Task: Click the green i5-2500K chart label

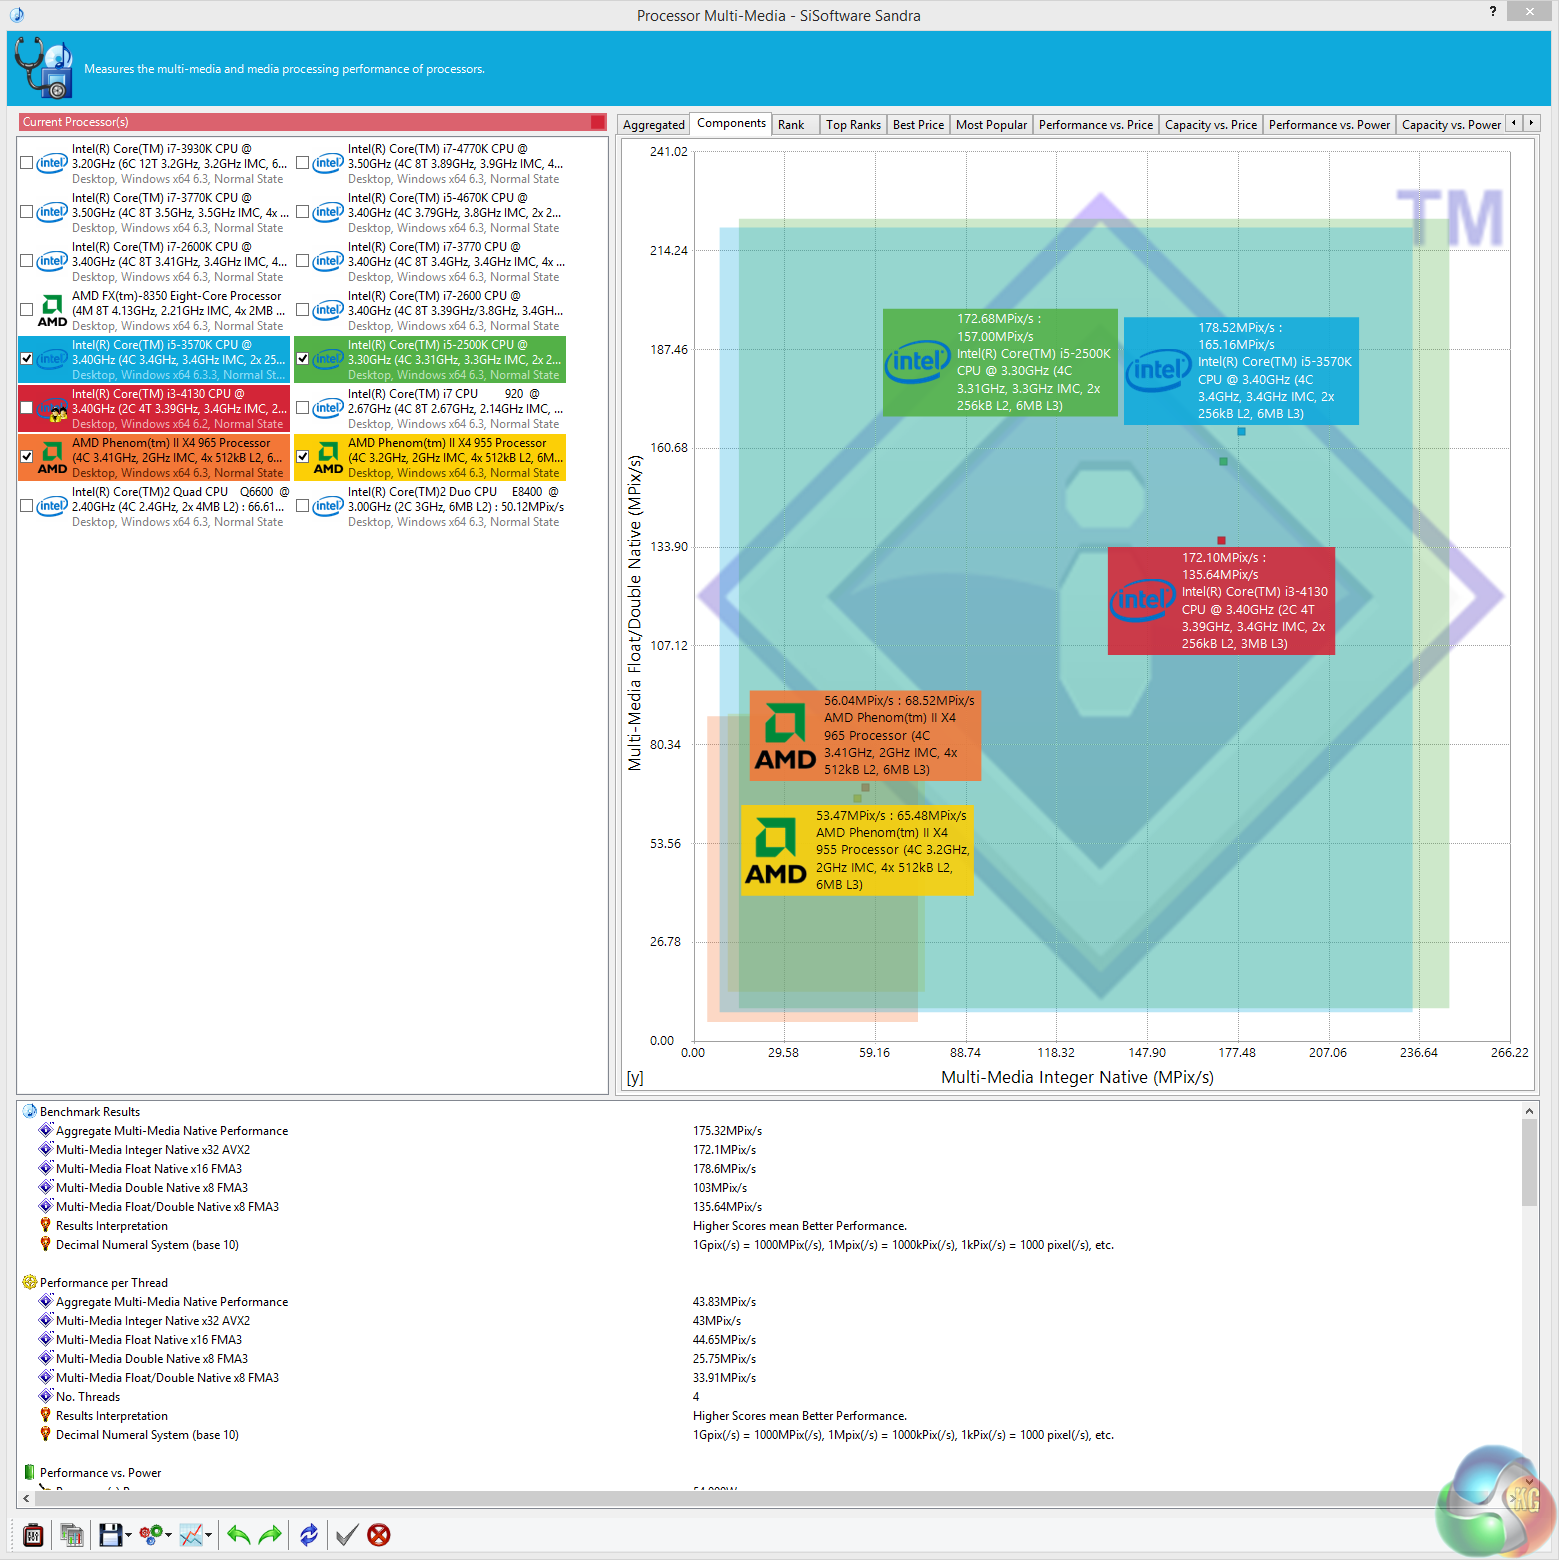Action: pyautogui.click(x=1000, y=362)
